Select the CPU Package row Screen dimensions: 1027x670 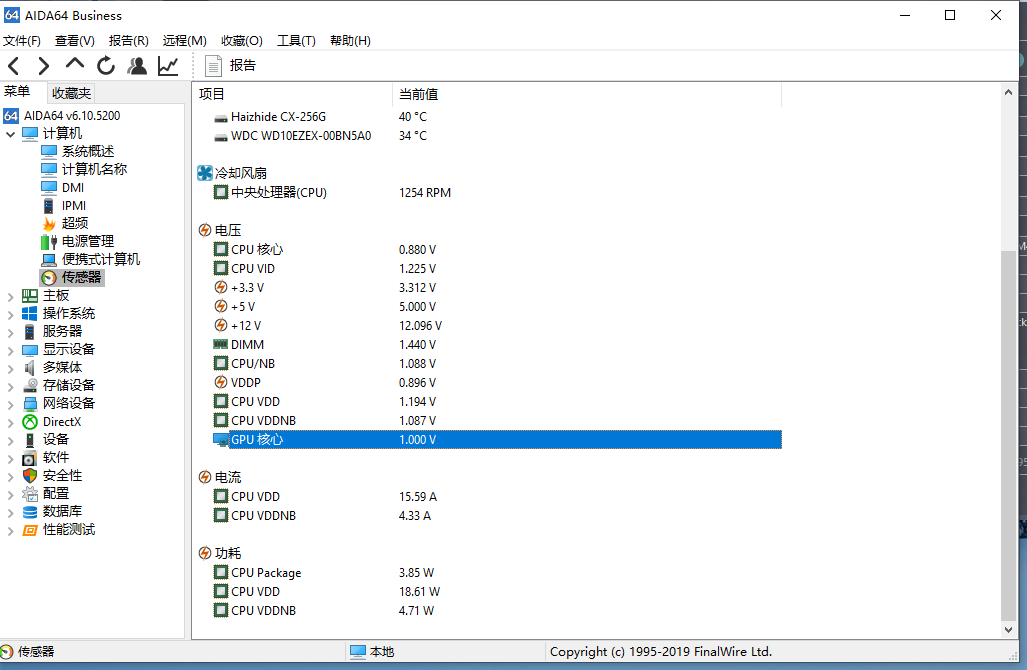tap(497, 572)
